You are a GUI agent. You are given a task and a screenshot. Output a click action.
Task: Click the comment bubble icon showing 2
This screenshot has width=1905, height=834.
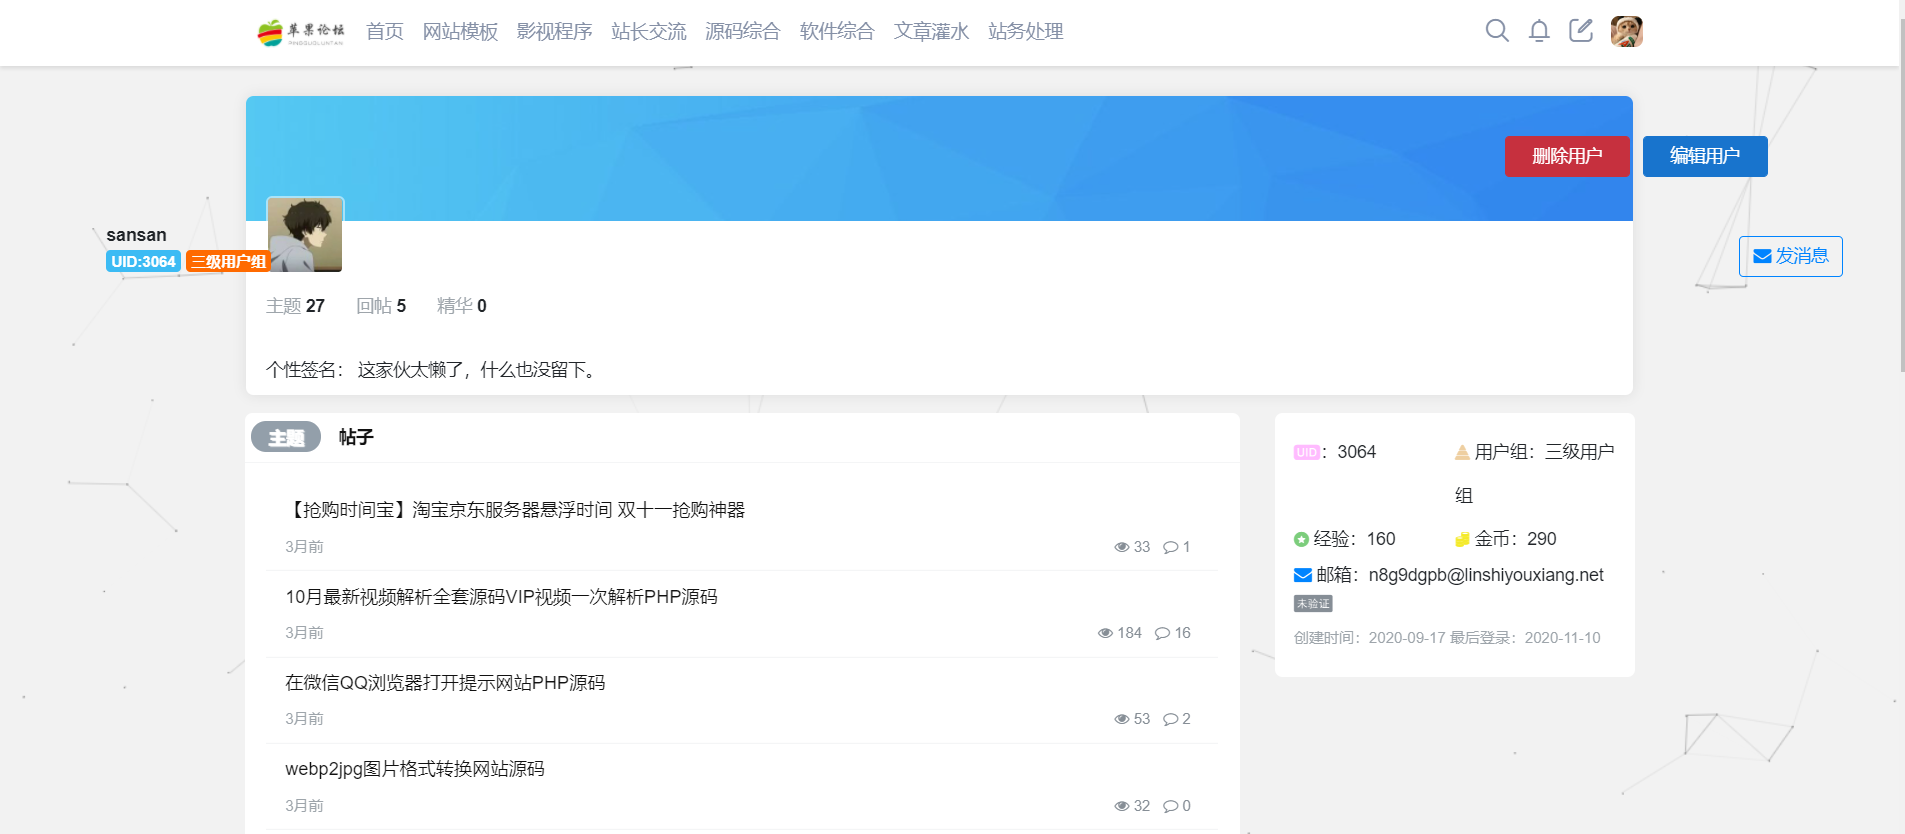[1171, 719]
